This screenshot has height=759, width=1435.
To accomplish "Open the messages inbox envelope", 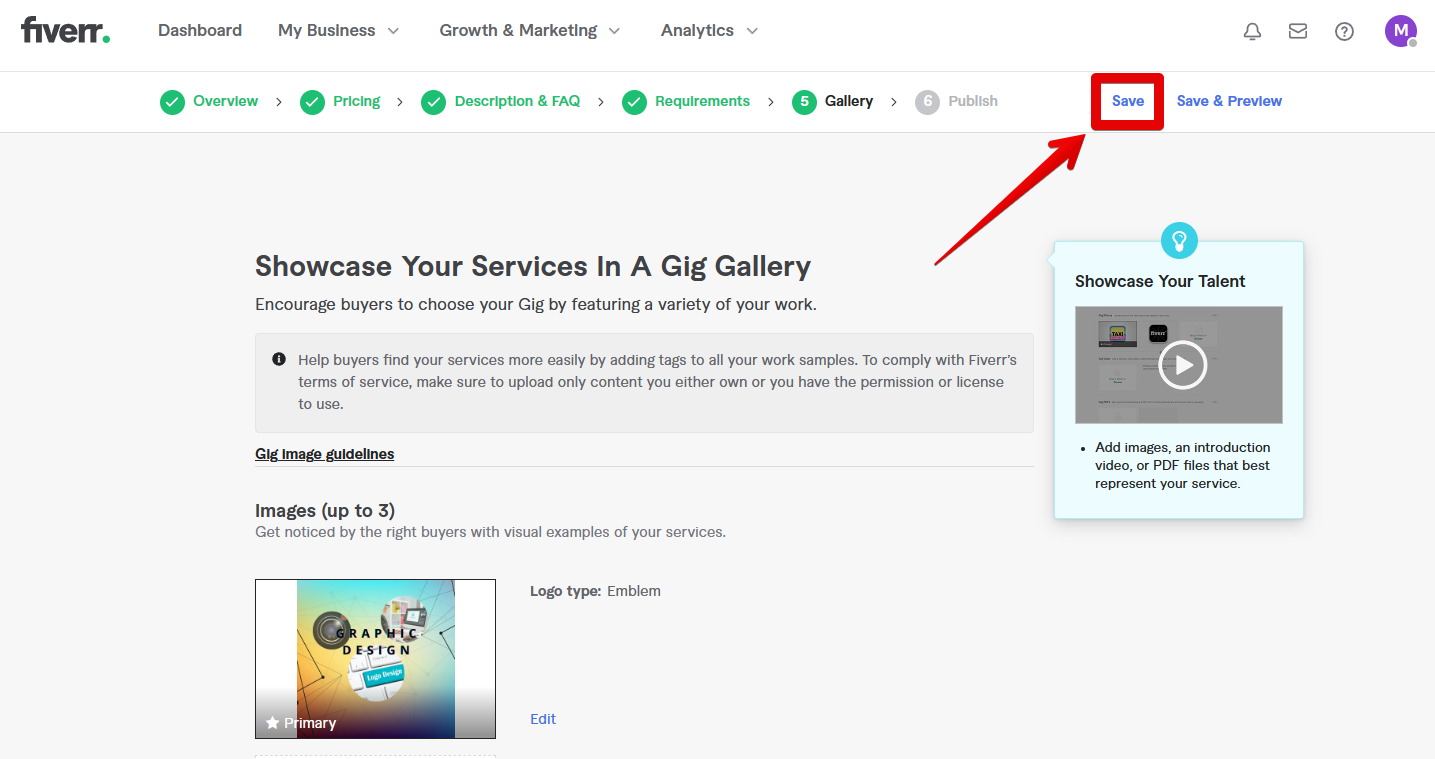I will [1298, 31].
